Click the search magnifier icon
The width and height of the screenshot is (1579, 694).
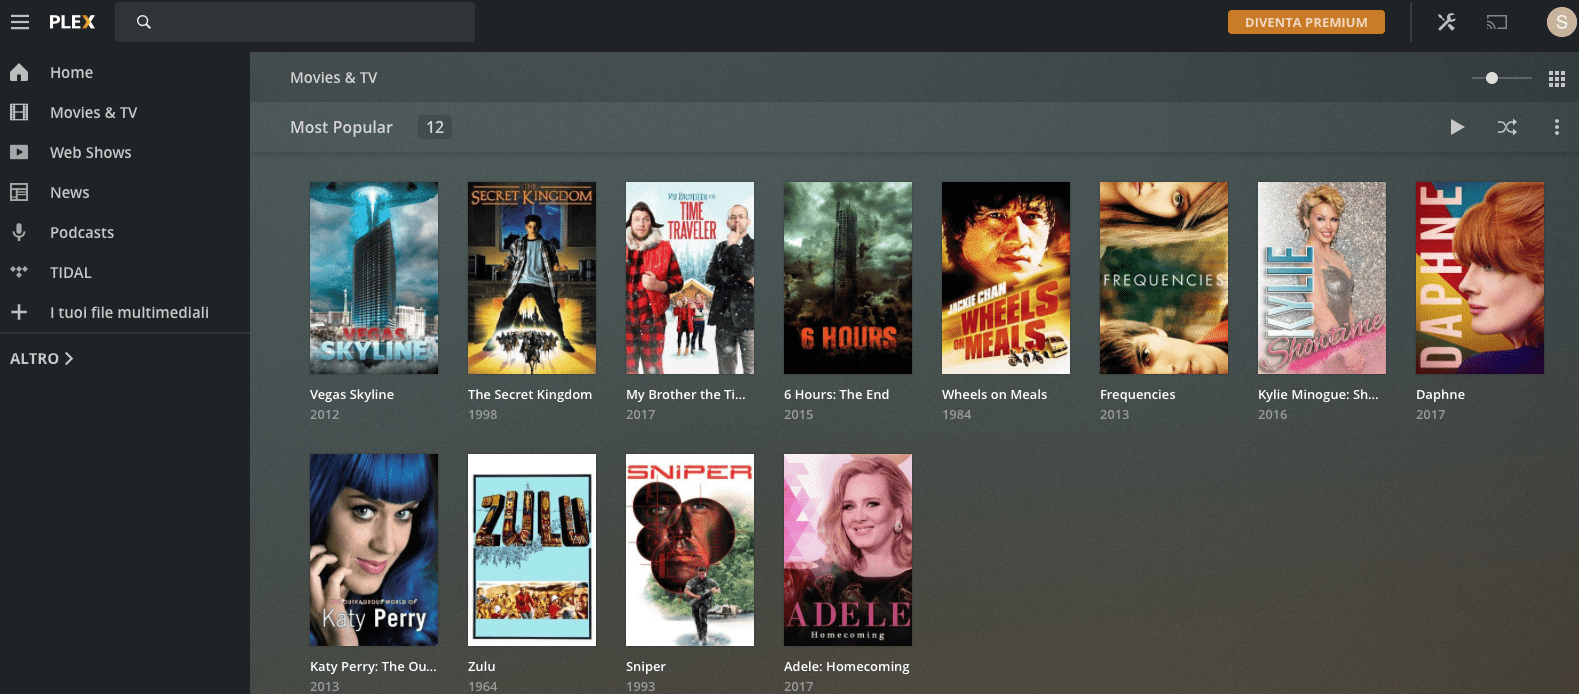(144, 22)
